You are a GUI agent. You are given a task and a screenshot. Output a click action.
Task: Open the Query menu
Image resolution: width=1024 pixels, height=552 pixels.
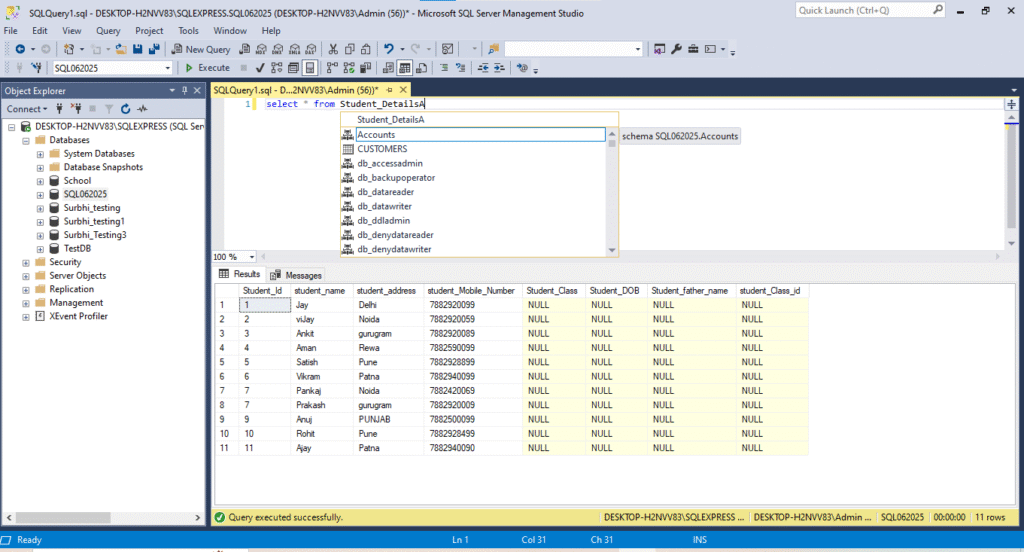pyautogui.click(x=108, y=31)
